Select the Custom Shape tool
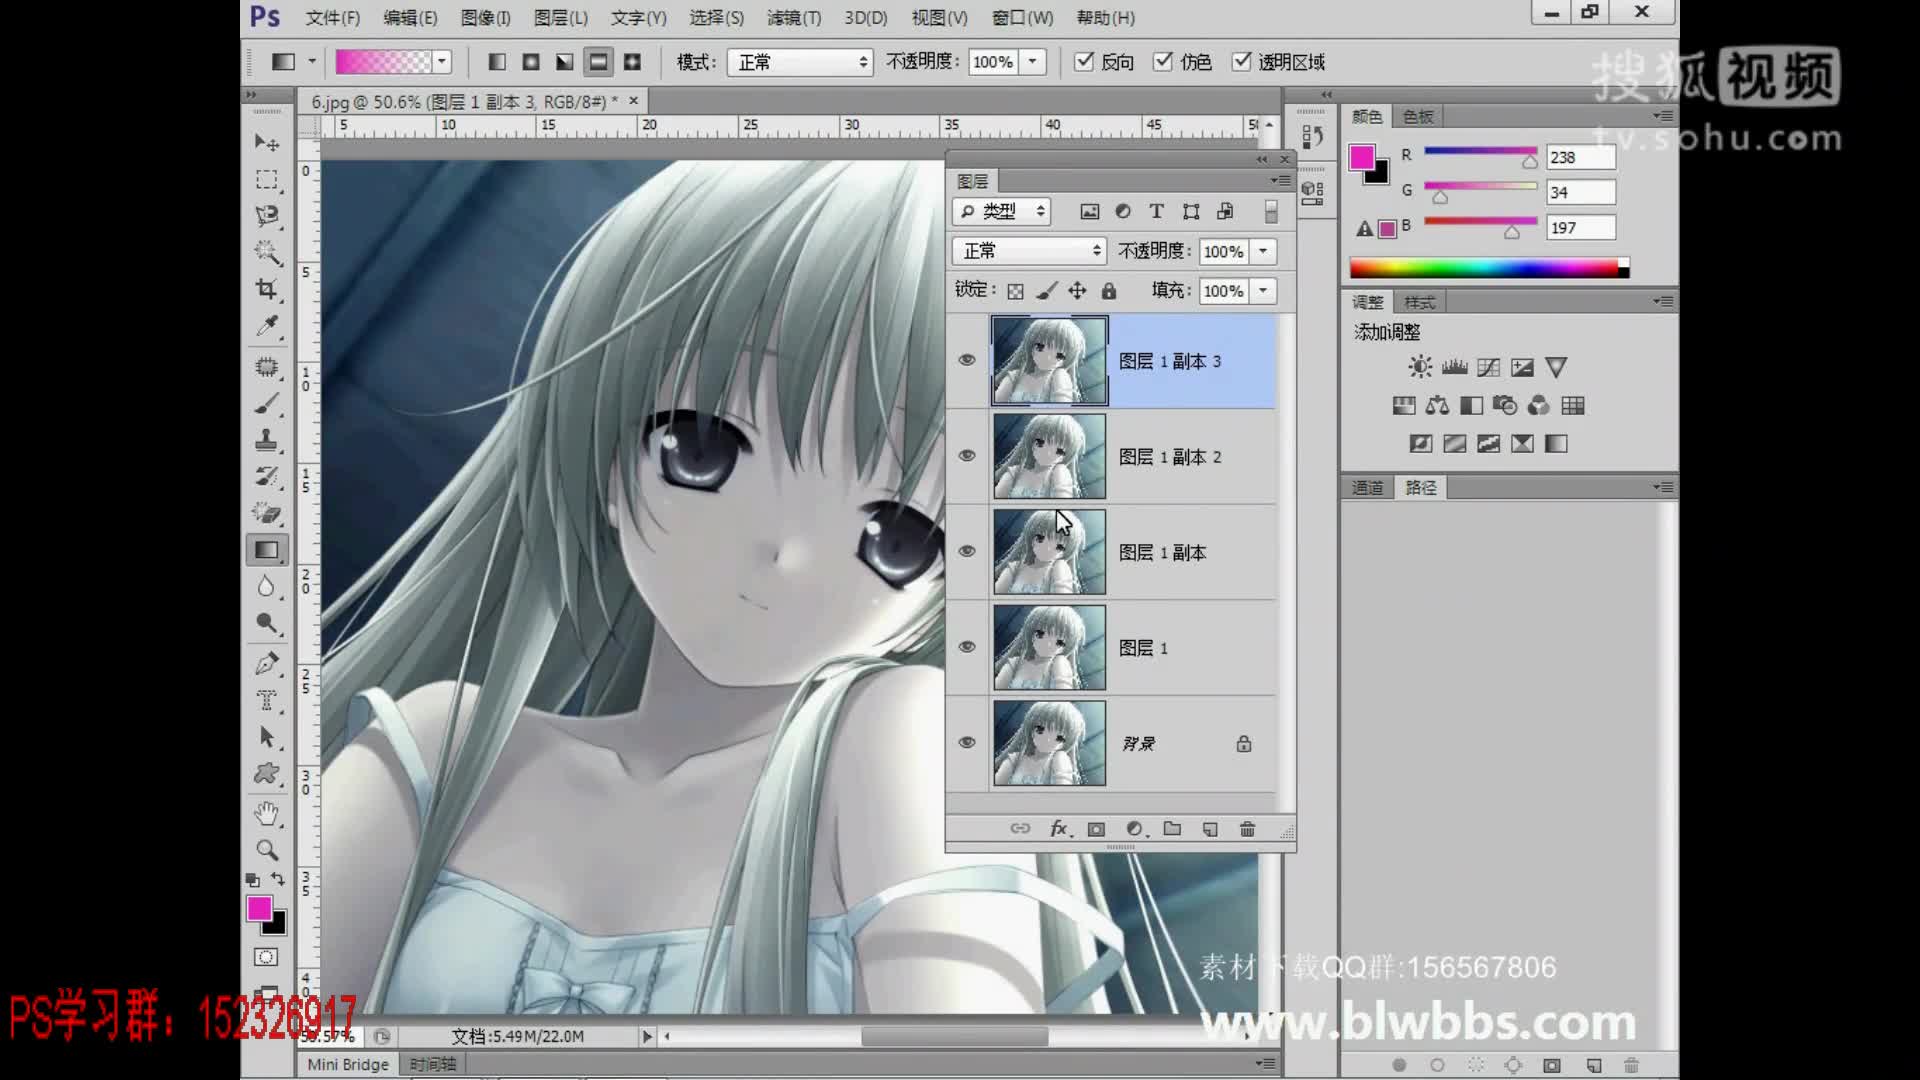The height and width of the screenshot is (1080, 1920). click(266, 774)
